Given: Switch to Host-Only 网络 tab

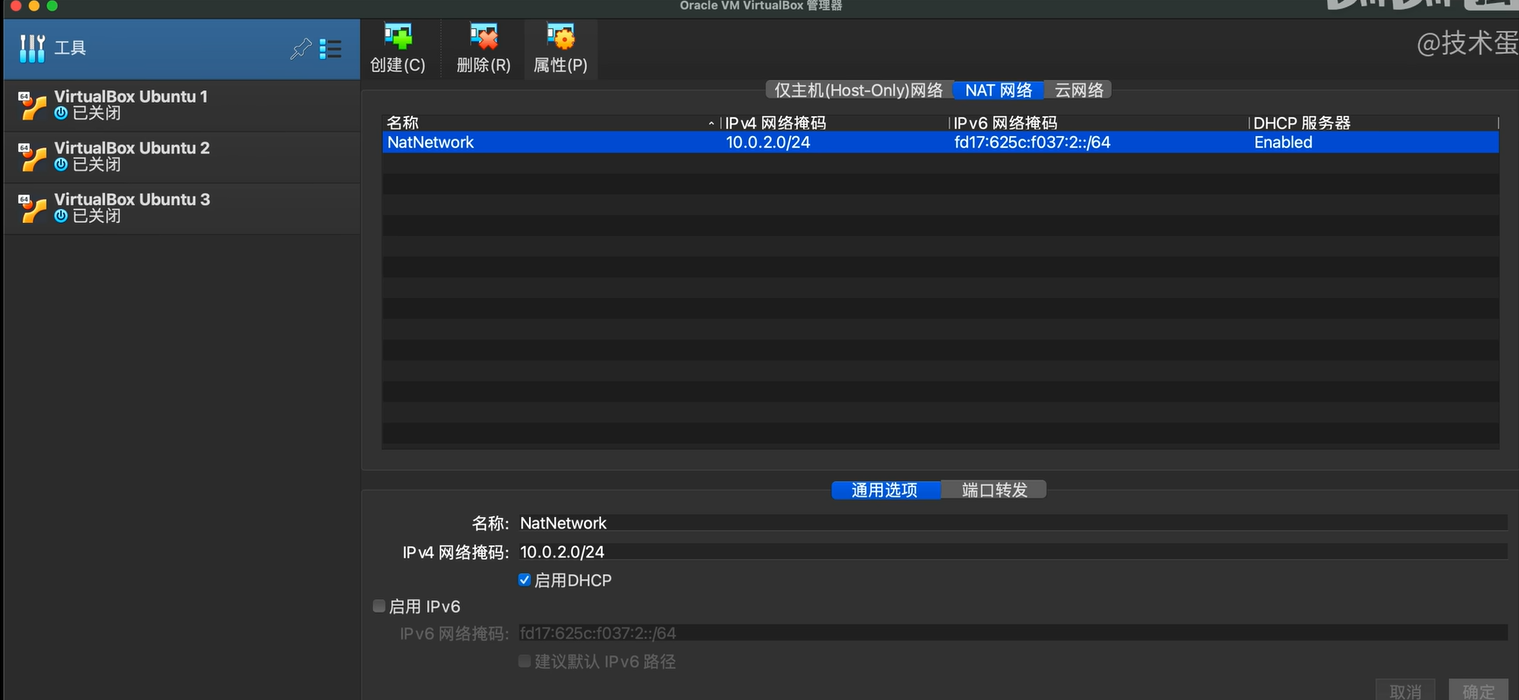Looking at the screenshot, I should pyautogui.click(x=859, y=90).
